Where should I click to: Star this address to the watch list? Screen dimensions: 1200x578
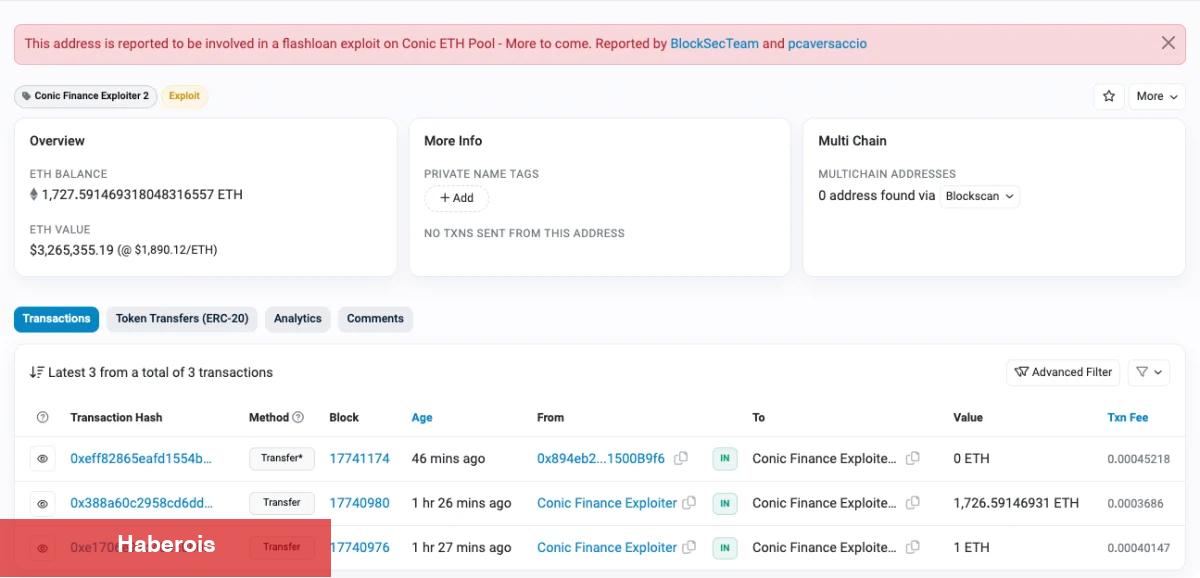(x=1108, y=96)
